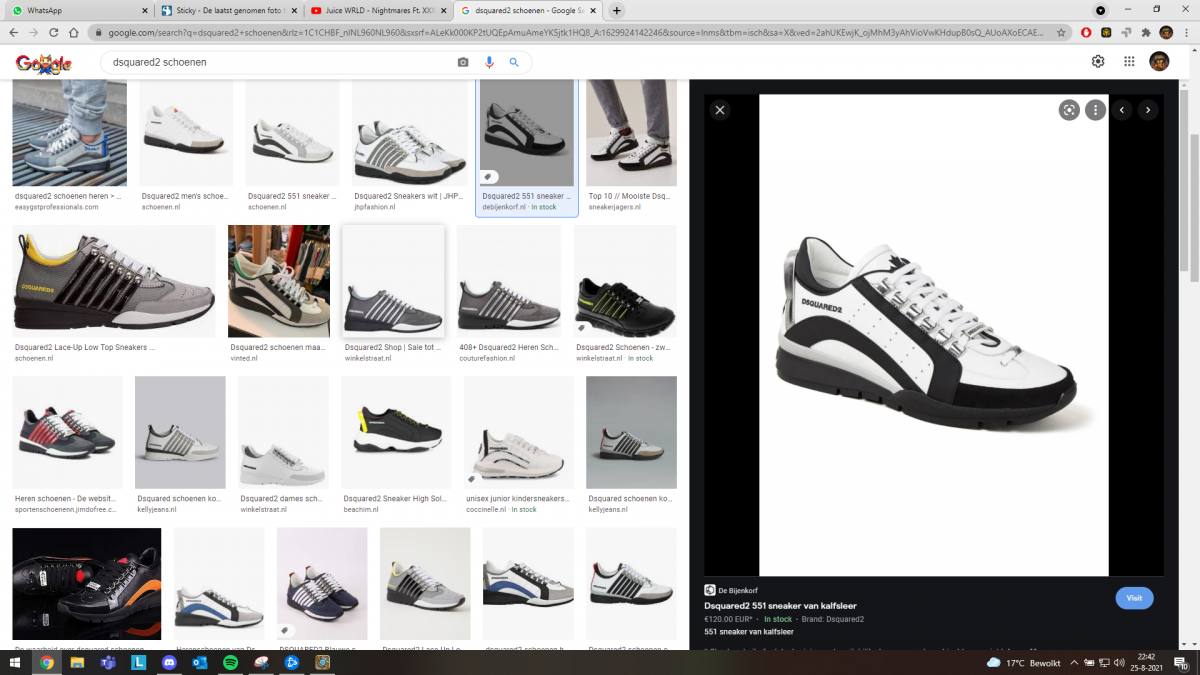The width and height of the screenshot is (1200, 675).
Task: Click the blue Visit button
Action: (1134, 598)
